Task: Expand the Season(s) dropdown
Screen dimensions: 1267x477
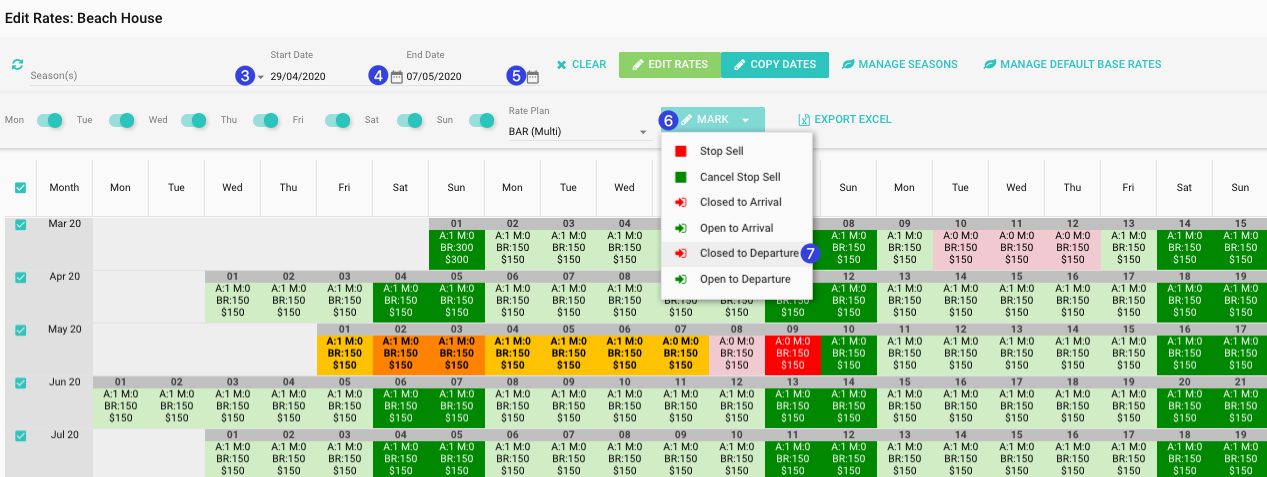Action: coord(260,77)
